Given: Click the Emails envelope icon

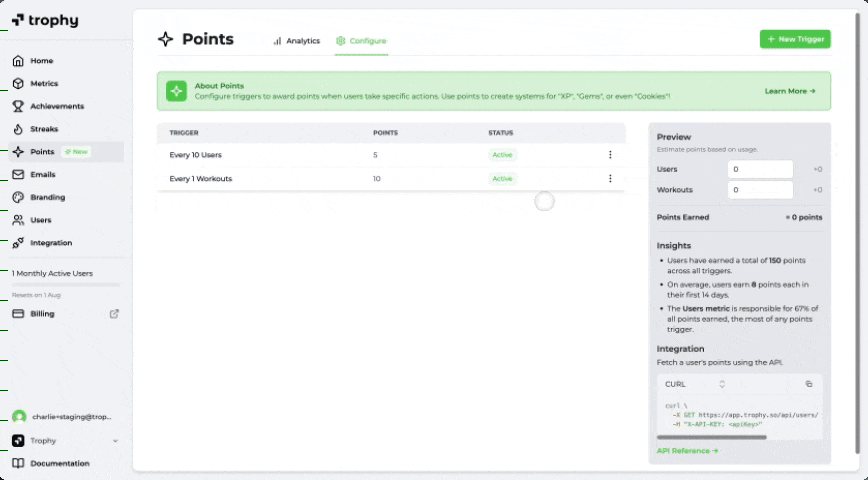Looking at the screenshot, I should [18, 174].
